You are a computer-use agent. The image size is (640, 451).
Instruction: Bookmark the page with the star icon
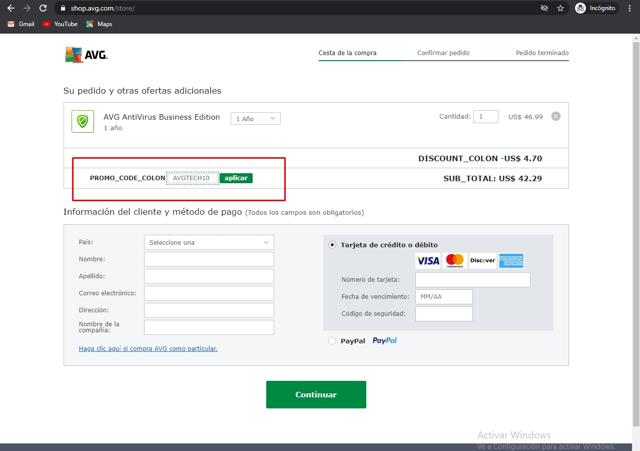tap(560, 8)
